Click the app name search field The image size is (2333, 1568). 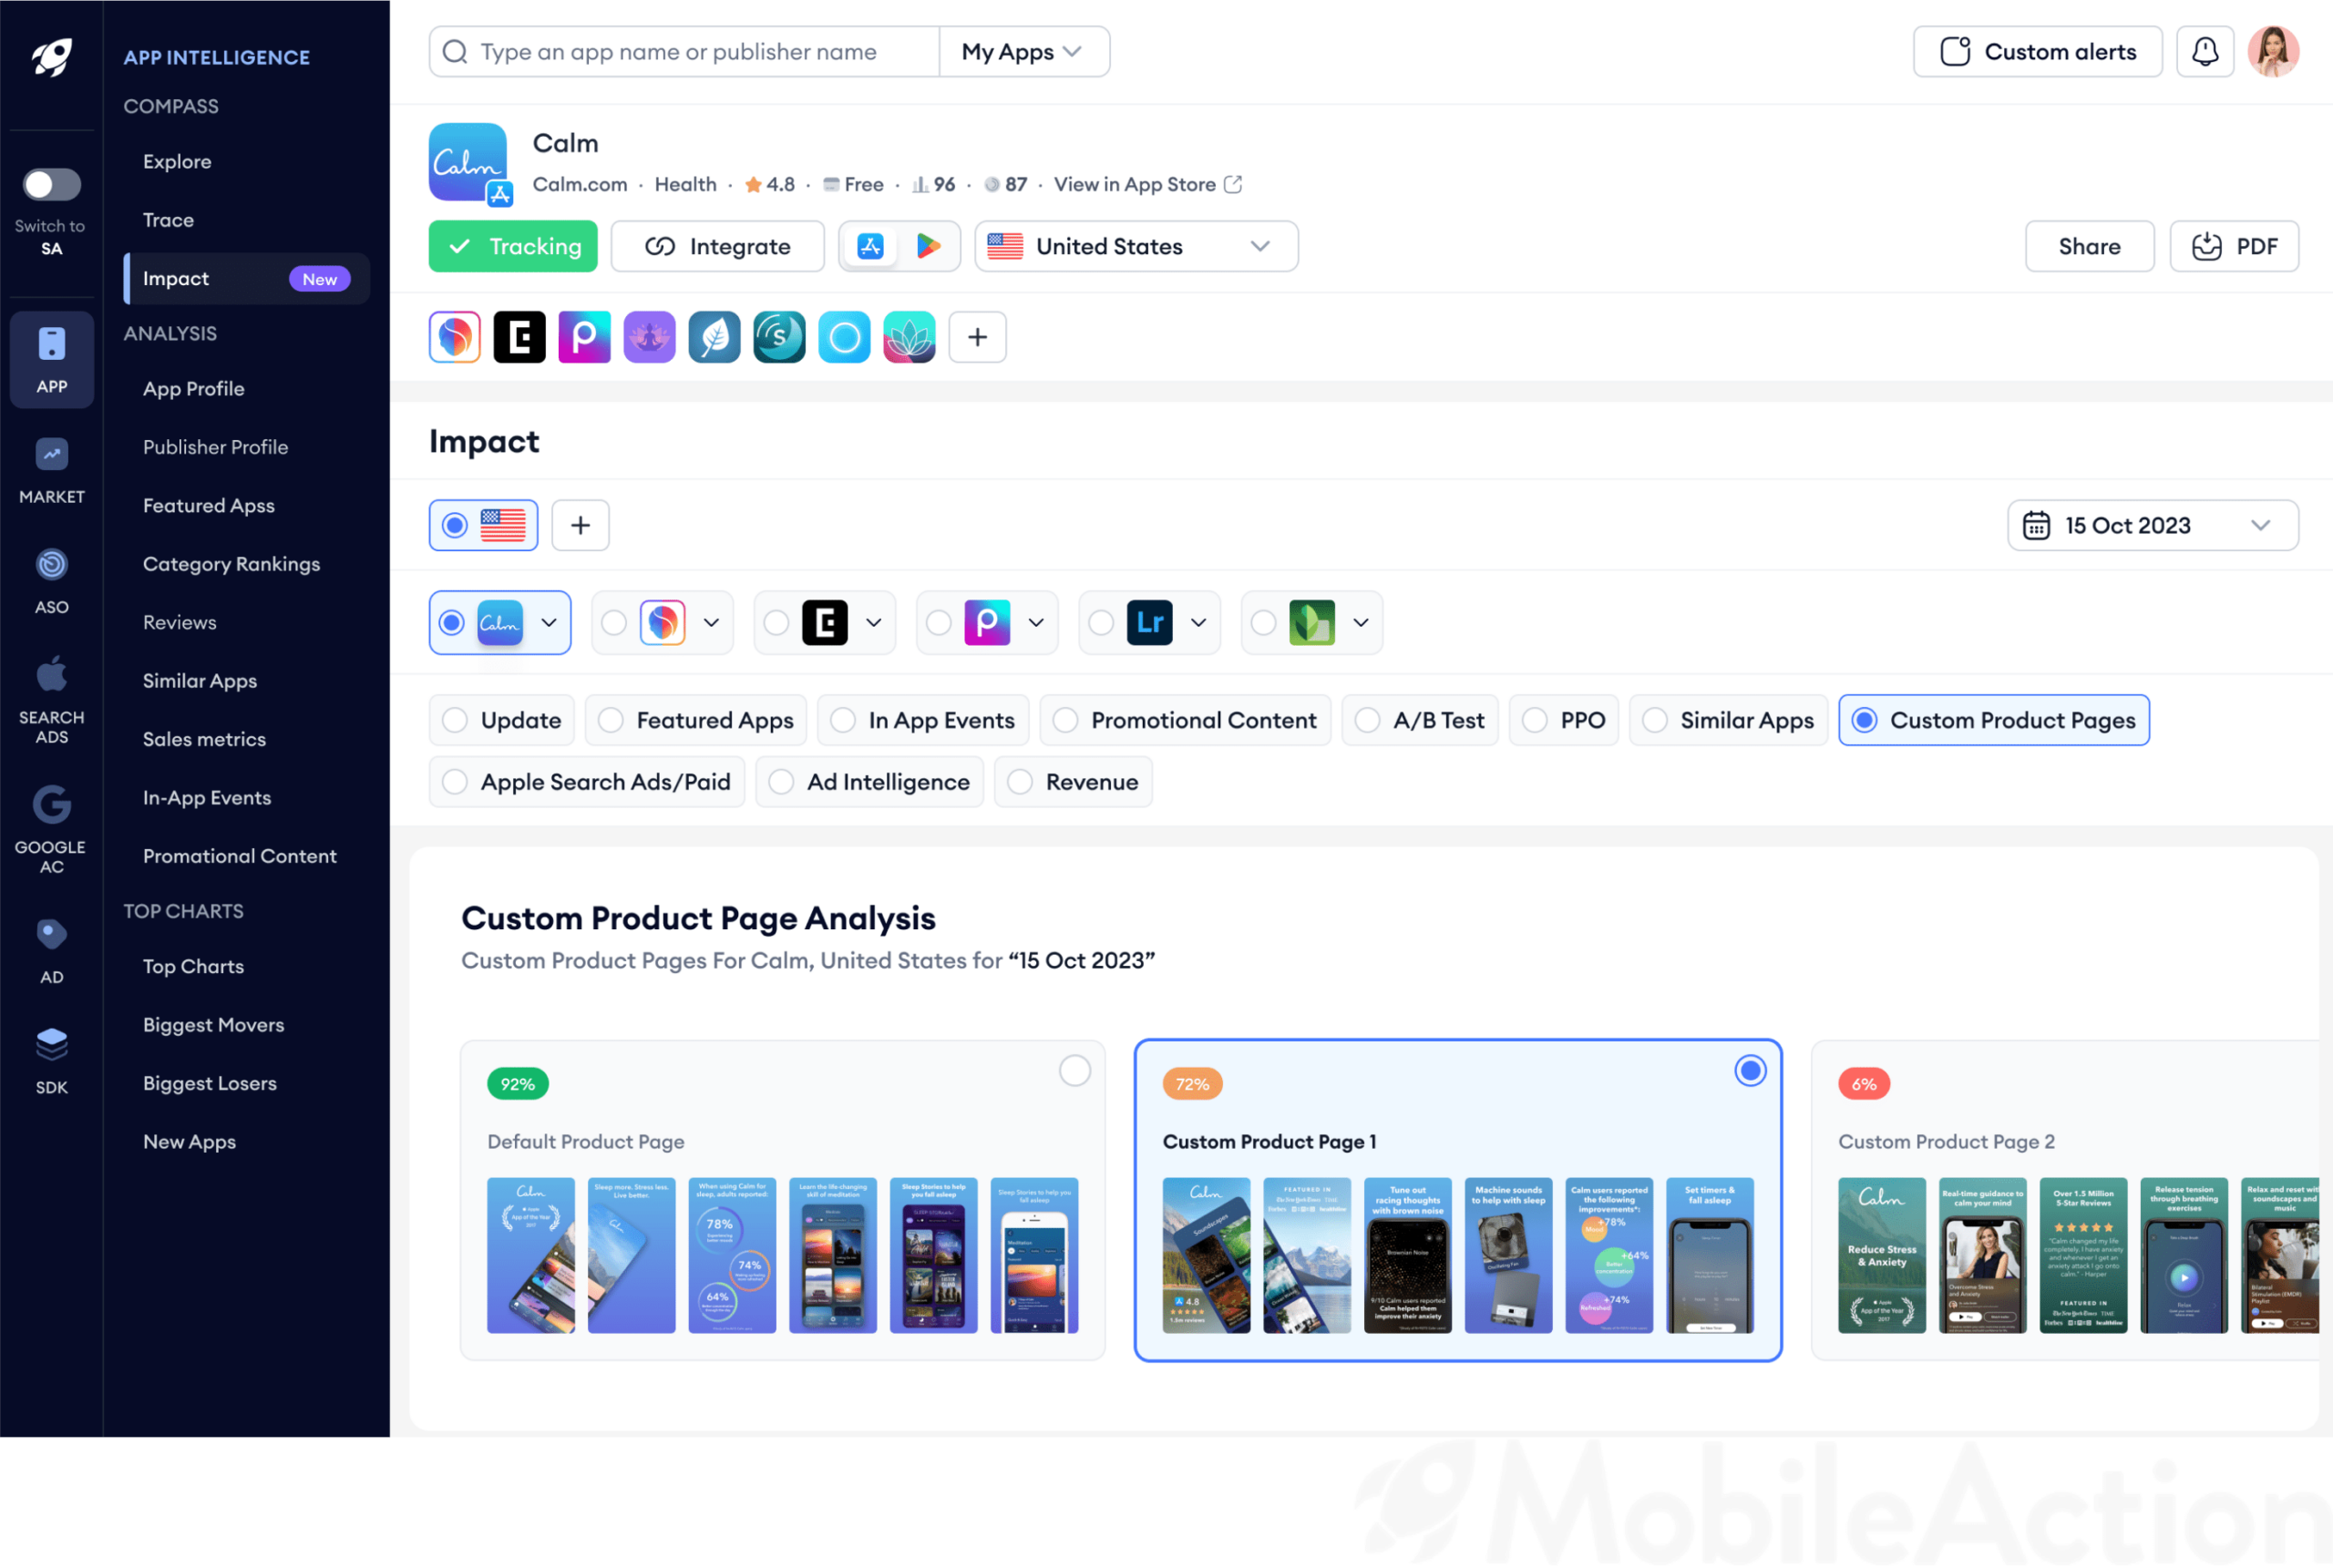click(x=685, y=51)
